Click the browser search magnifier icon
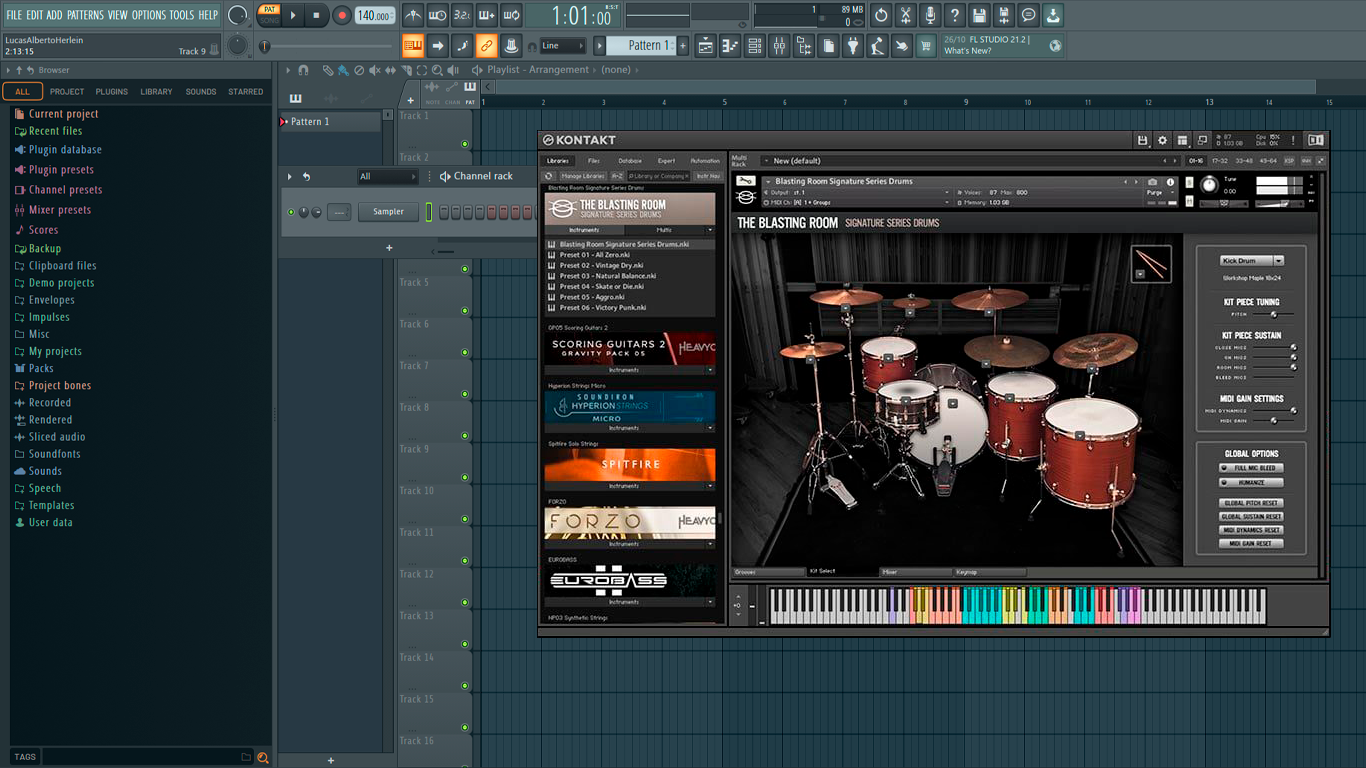The image size is (1366, 768). pyautogui.click(x=263, y=758)
